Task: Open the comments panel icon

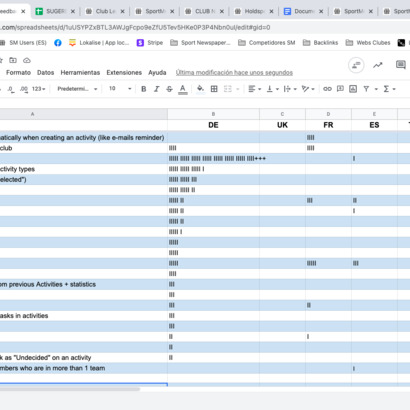Action: 400,65
